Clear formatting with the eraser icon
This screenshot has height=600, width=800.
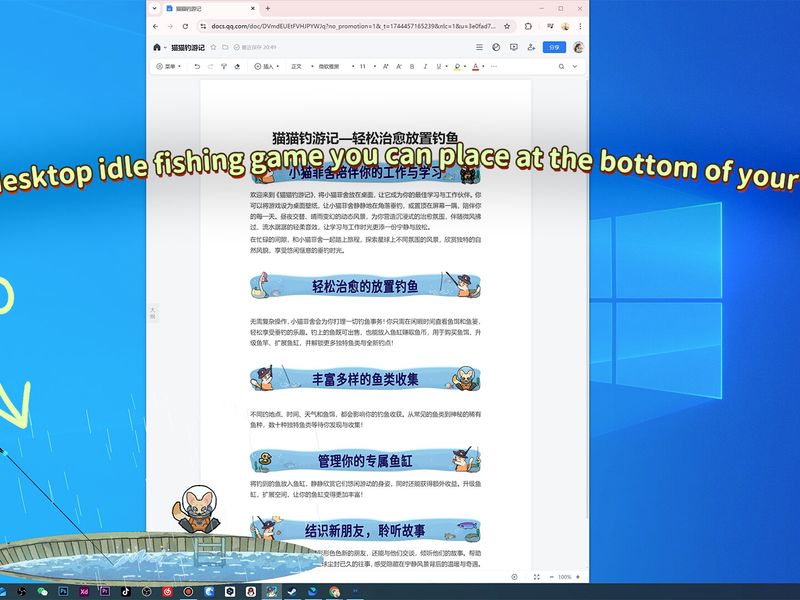237,66
